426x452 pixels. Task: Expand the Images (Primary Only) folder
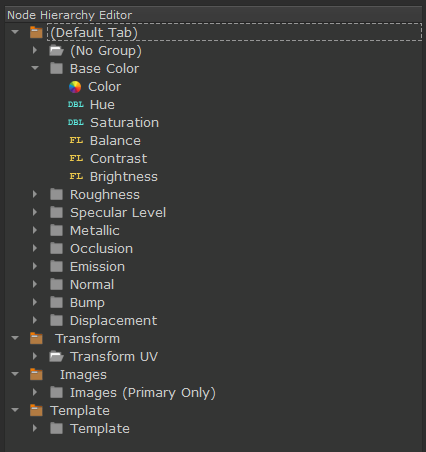point(35,392)
